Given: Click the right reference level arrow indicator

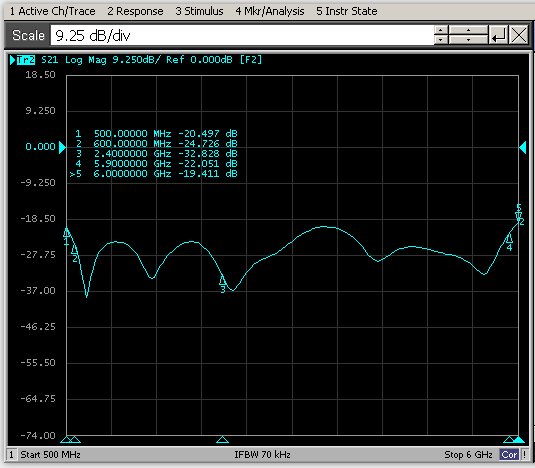Looking at the screenshot, I should (523, 147).
